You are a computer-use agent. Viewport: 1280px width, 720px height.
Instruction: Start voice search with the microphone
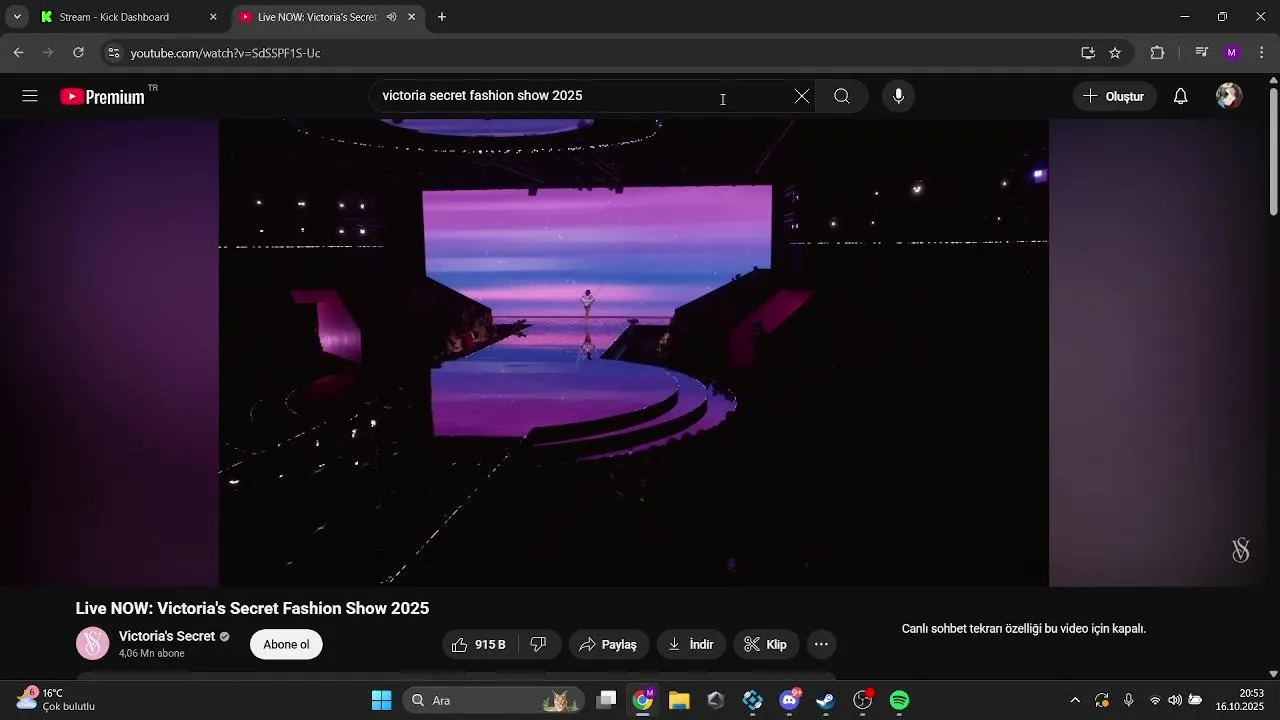[x=898, y=96]
